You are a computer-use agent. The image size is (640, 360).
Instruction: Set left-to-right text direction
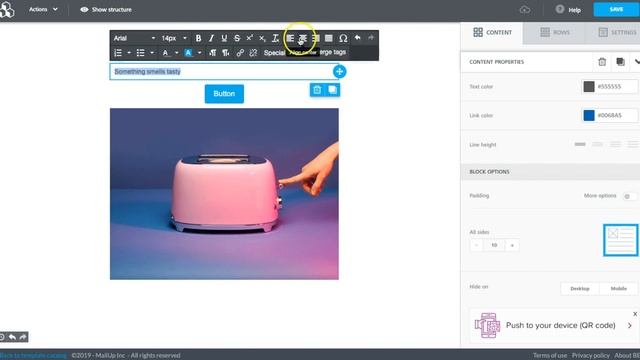(x=213, y=53)
